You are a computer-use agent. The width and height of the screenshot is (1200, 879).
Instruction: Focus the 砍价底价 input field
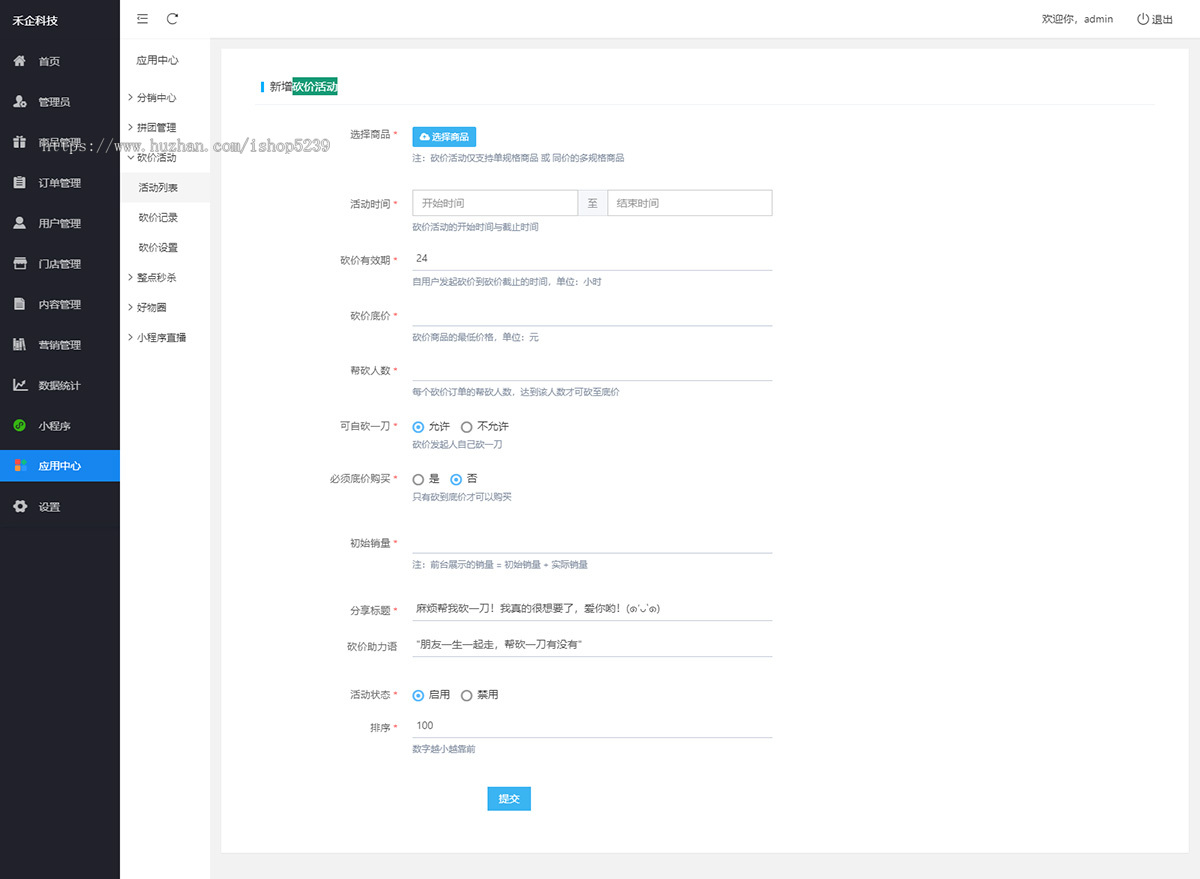592,314
